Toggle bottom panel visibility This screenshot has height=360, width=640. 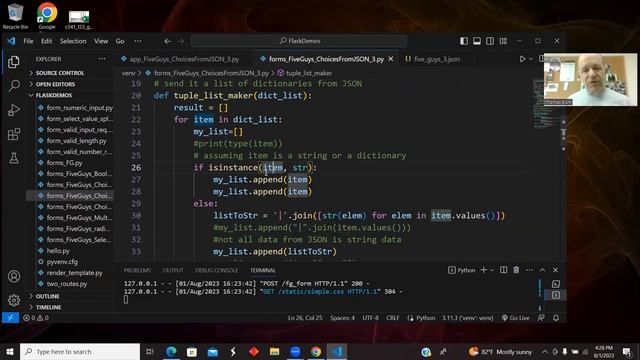tap(477, 41)
